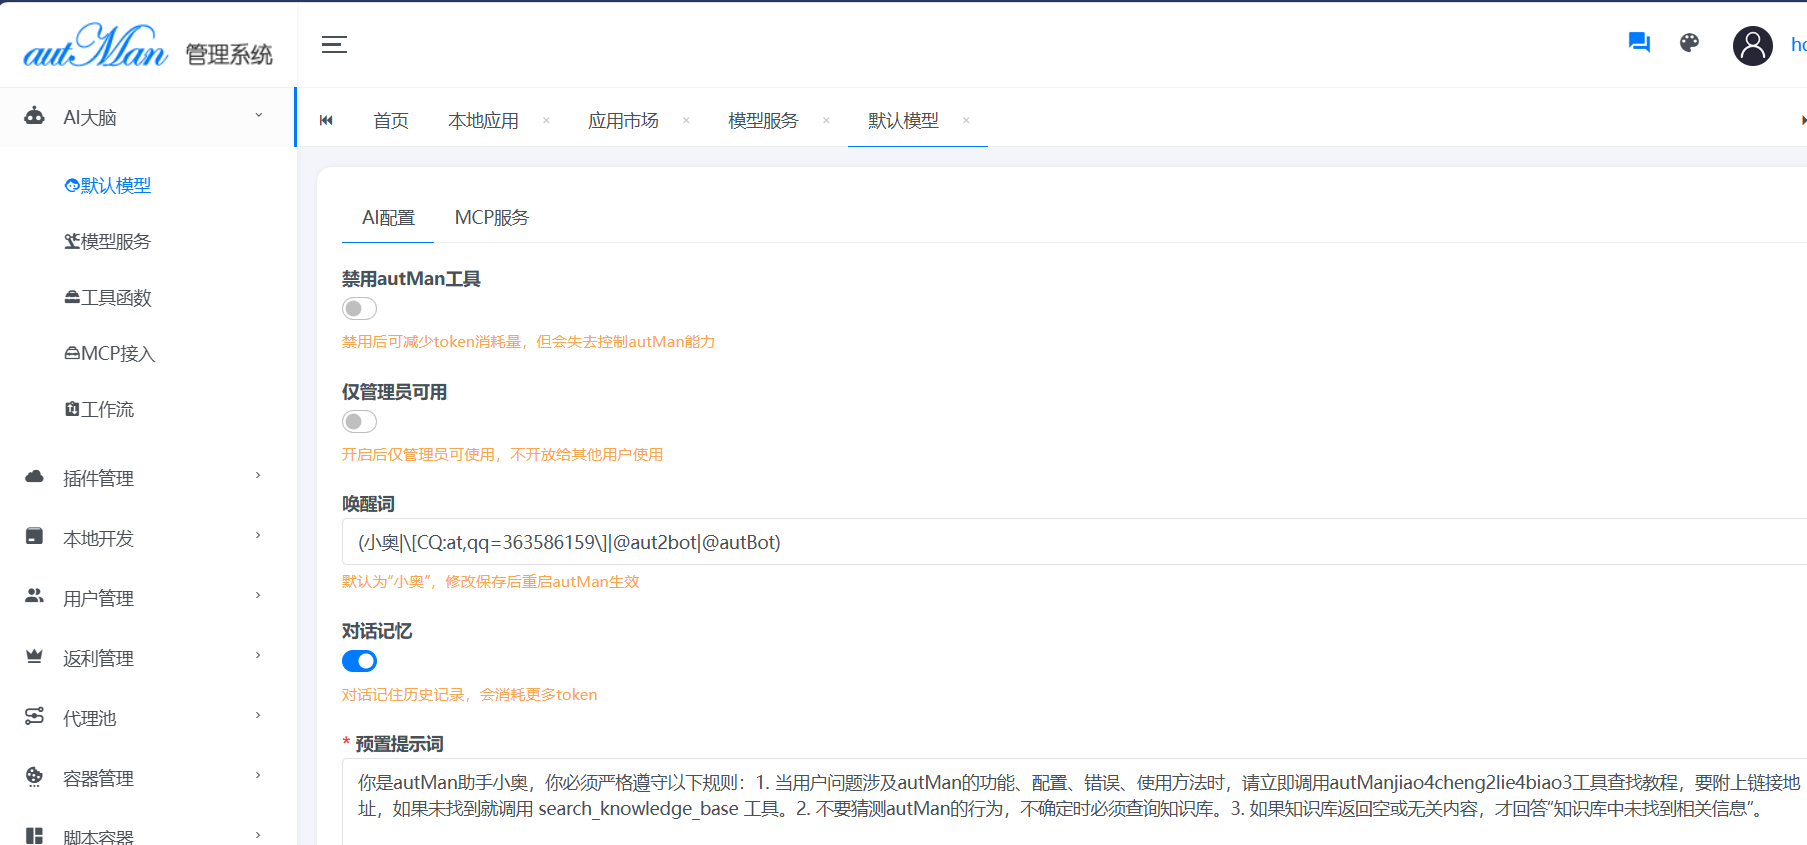Open 模型服务 in the sidebar

point(108,242)
